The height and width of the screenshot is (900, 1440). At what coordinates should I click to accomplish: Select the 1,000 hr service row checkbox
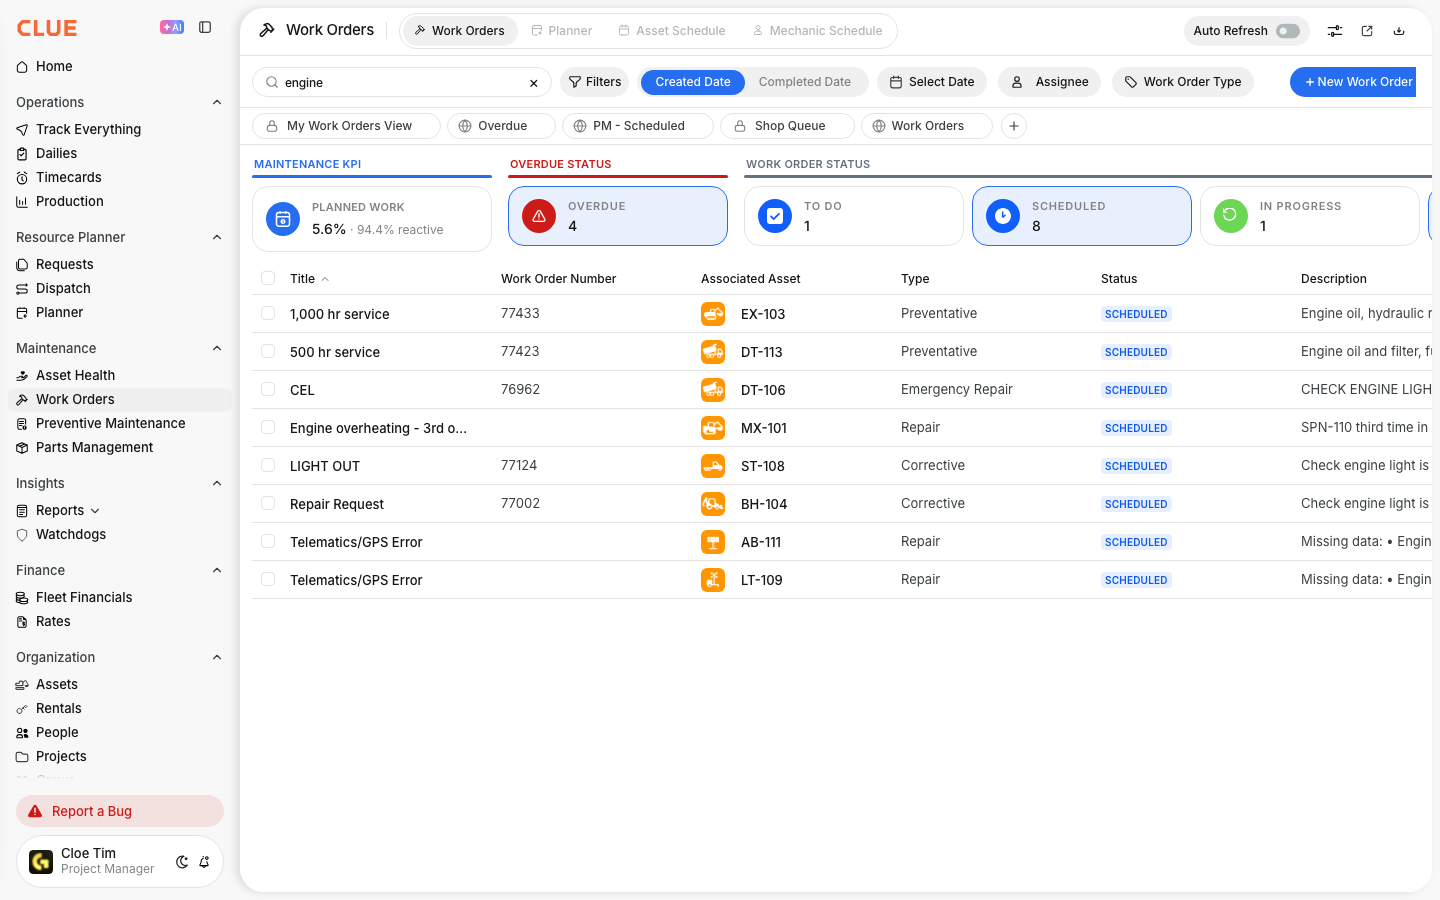tap(268, 313)
